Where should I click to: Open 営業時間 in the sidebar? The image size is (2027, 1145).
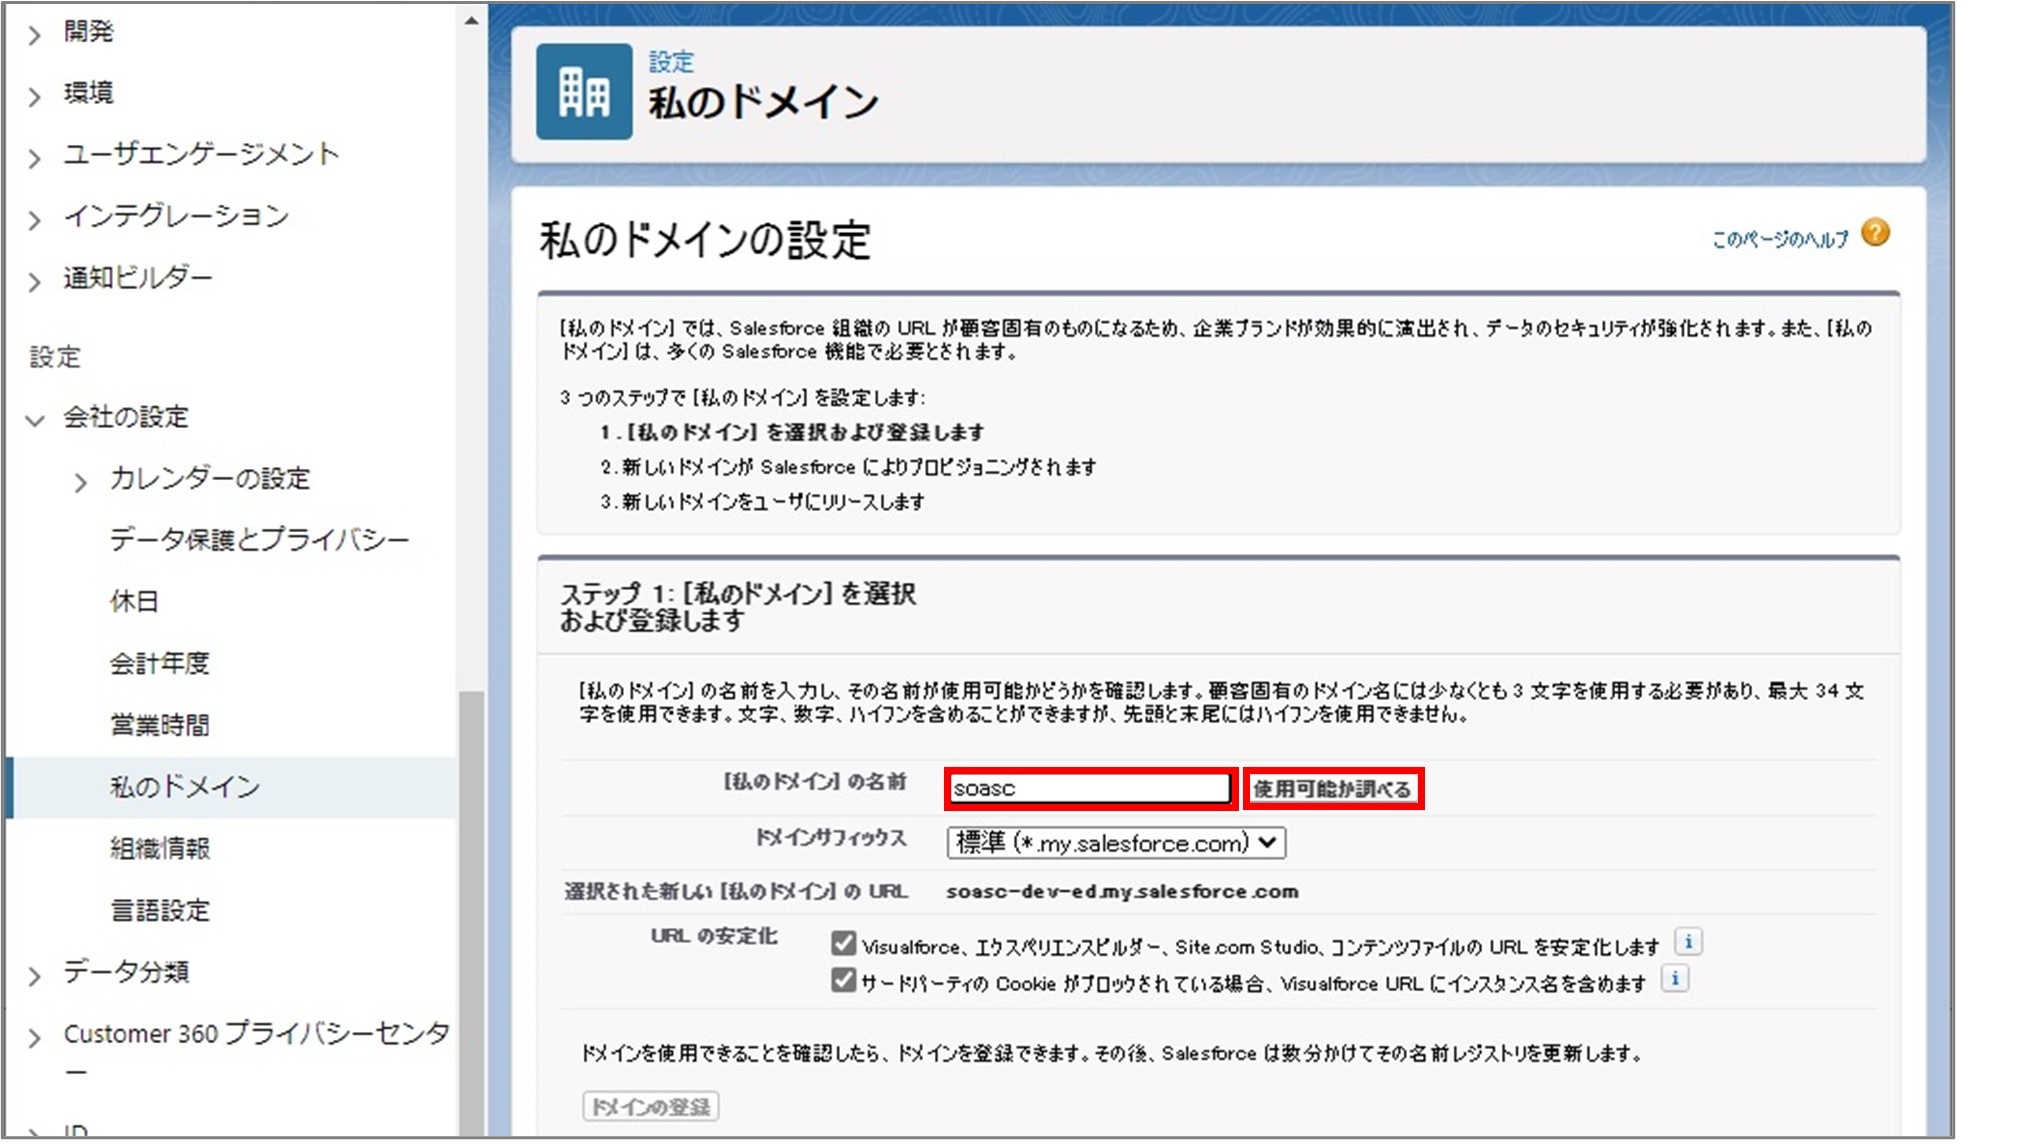pos(160,725)
